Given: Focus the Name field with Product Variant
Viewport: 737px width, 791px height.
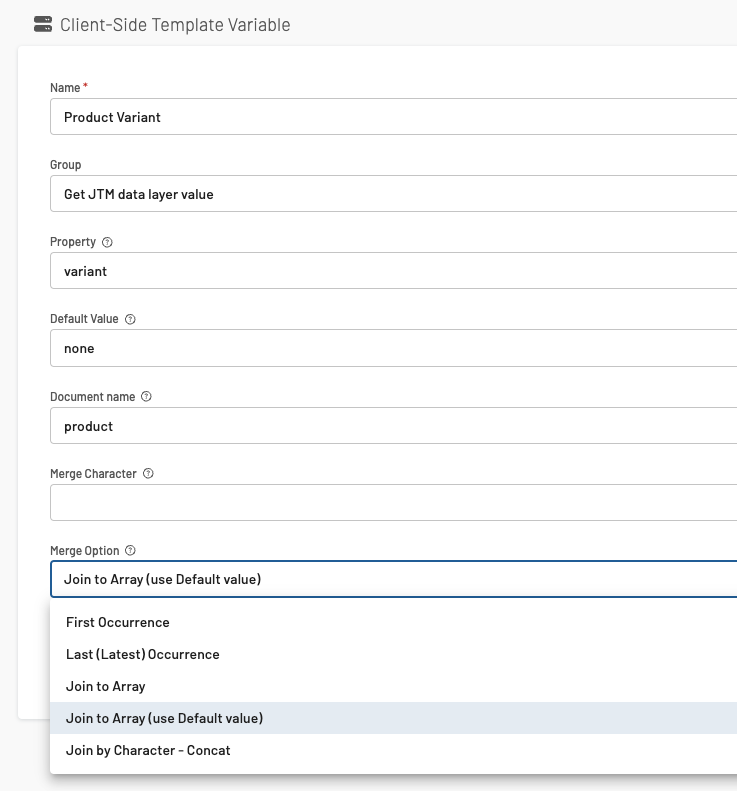Looking at the screenshot, I should pyautogui.click(x=393, y=117).
